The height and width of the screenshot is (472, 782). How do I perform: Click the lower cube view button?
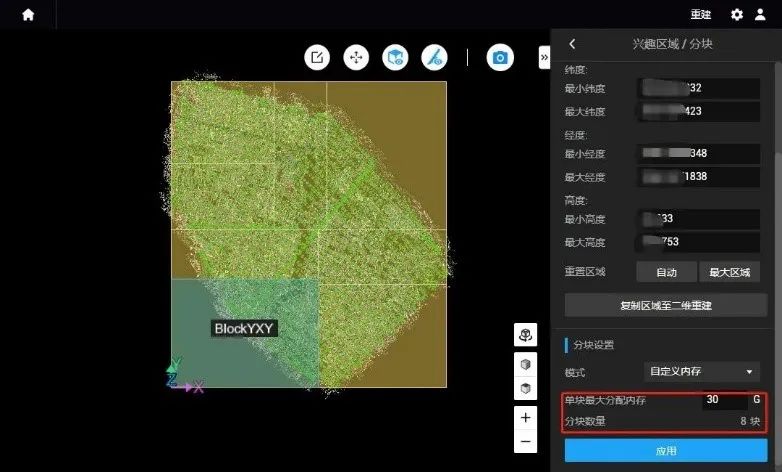526,388
